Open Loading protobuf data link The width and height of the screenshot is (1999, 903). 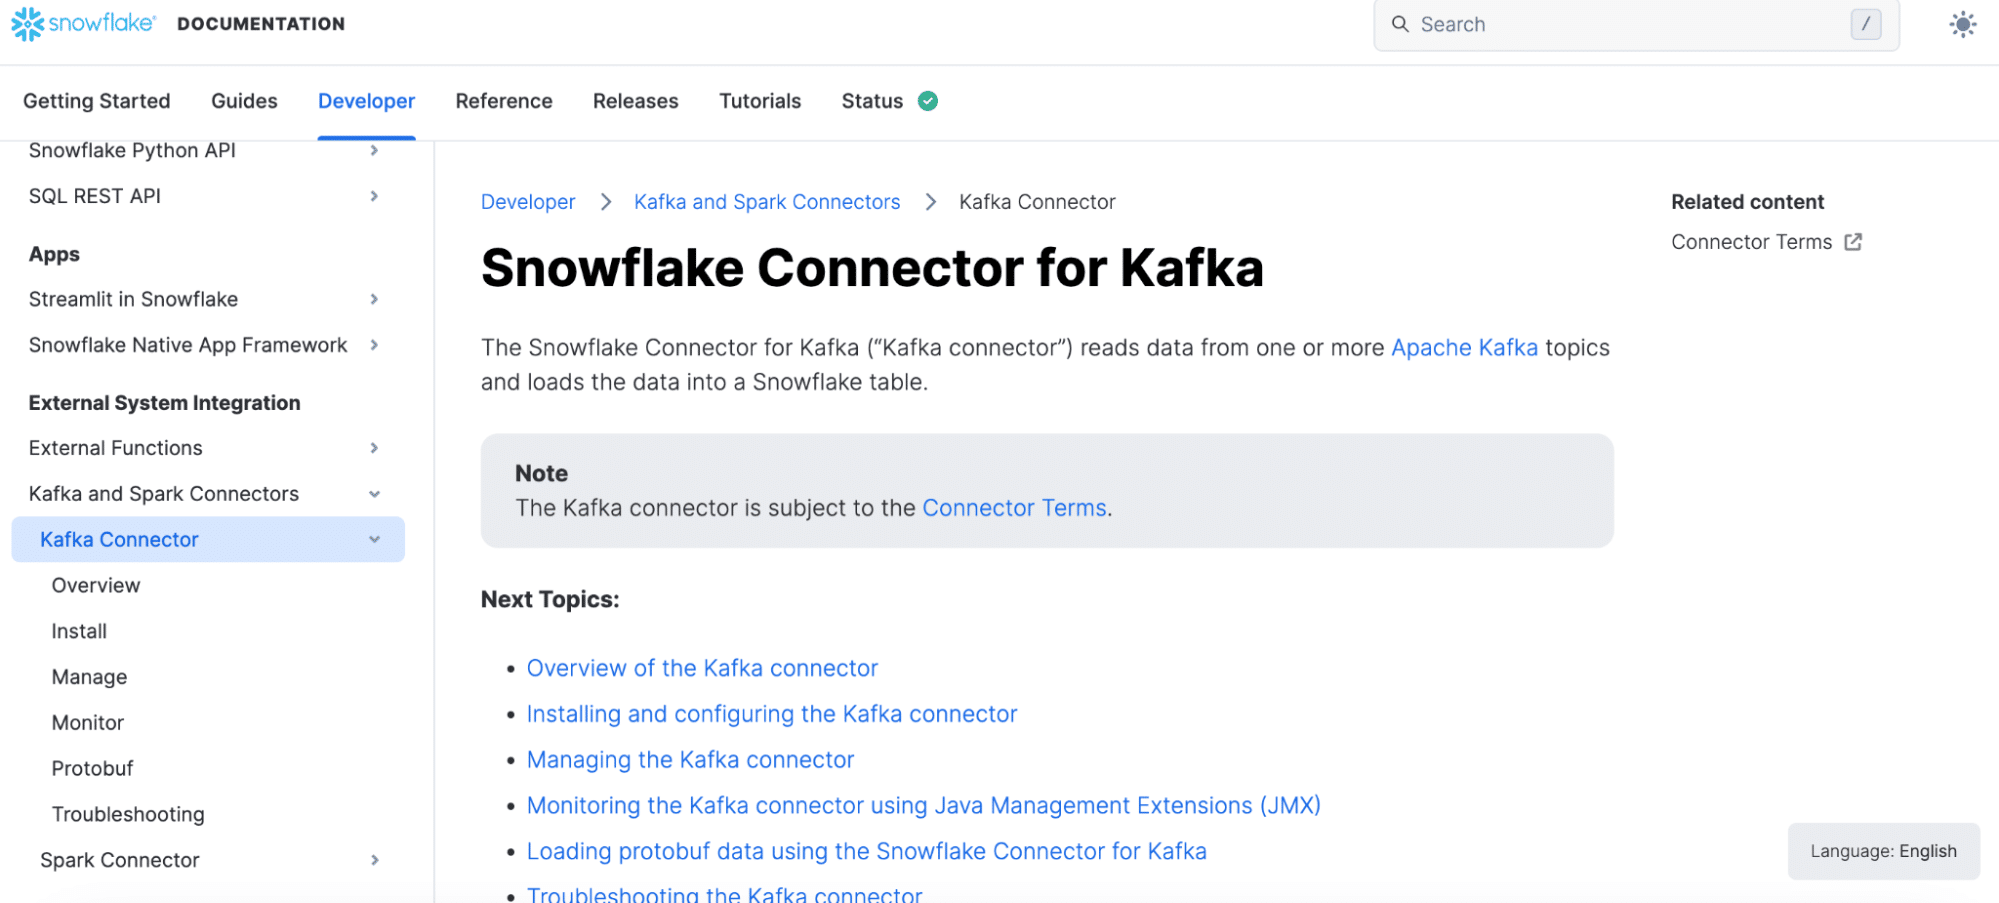pos(867,852)
